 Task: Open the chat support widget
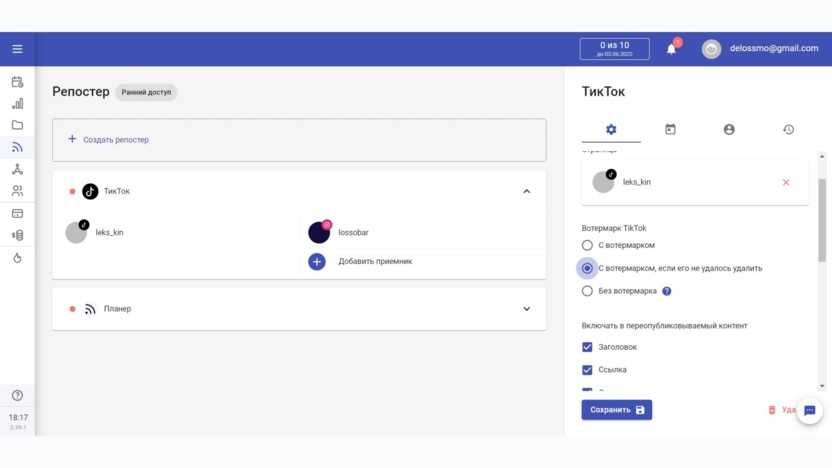point(809,410)
